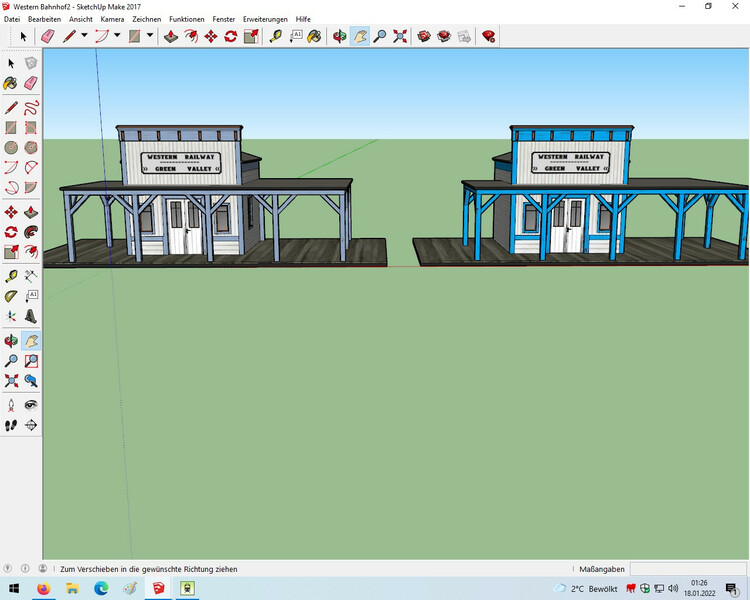Select the Protractor tool in left toolbar

(11, 296)
